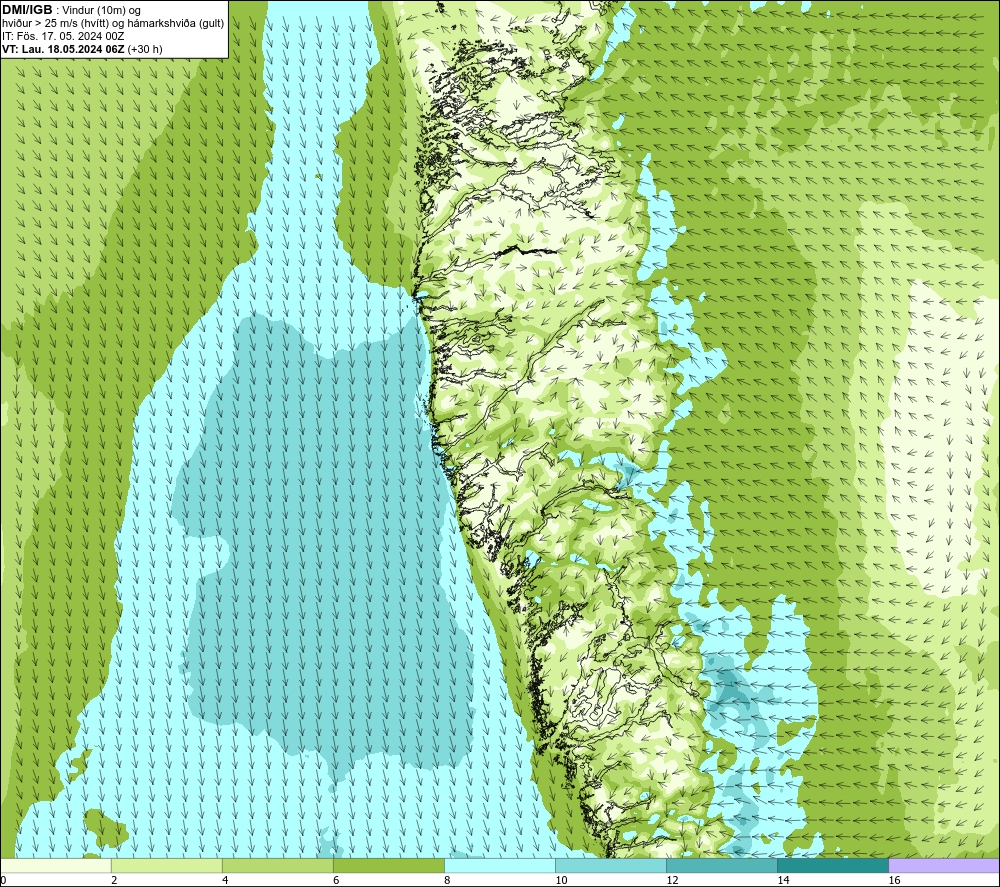The width and height of the screenshot is (1000, 887).
Task: Click the "DMI/IGB" title text
Action: click(27, 10)
